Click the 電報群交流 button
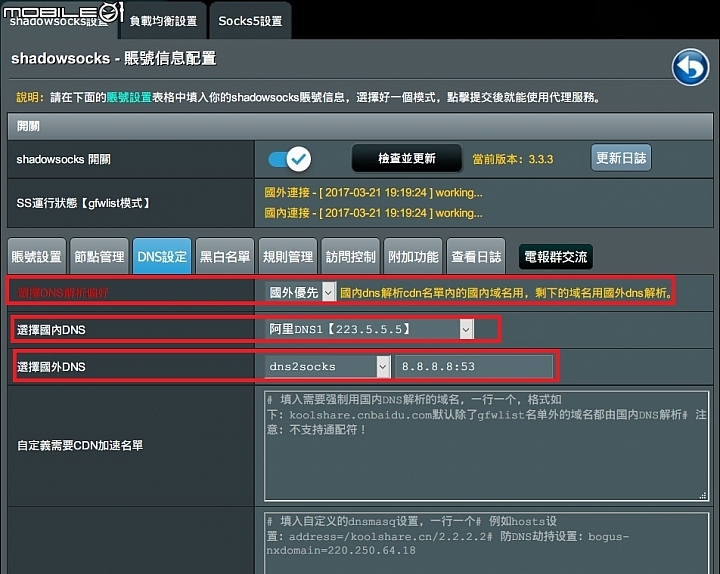 coord(556,257)
